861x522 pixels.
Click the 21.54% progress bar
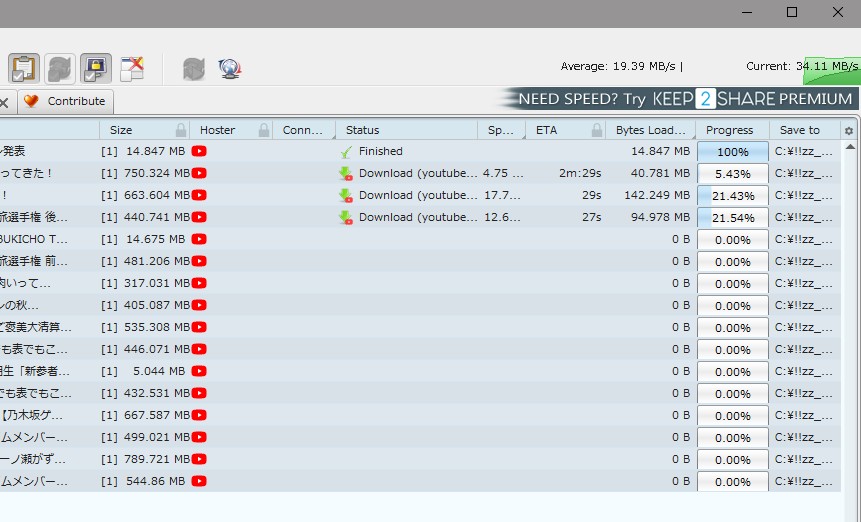(733, 217)
